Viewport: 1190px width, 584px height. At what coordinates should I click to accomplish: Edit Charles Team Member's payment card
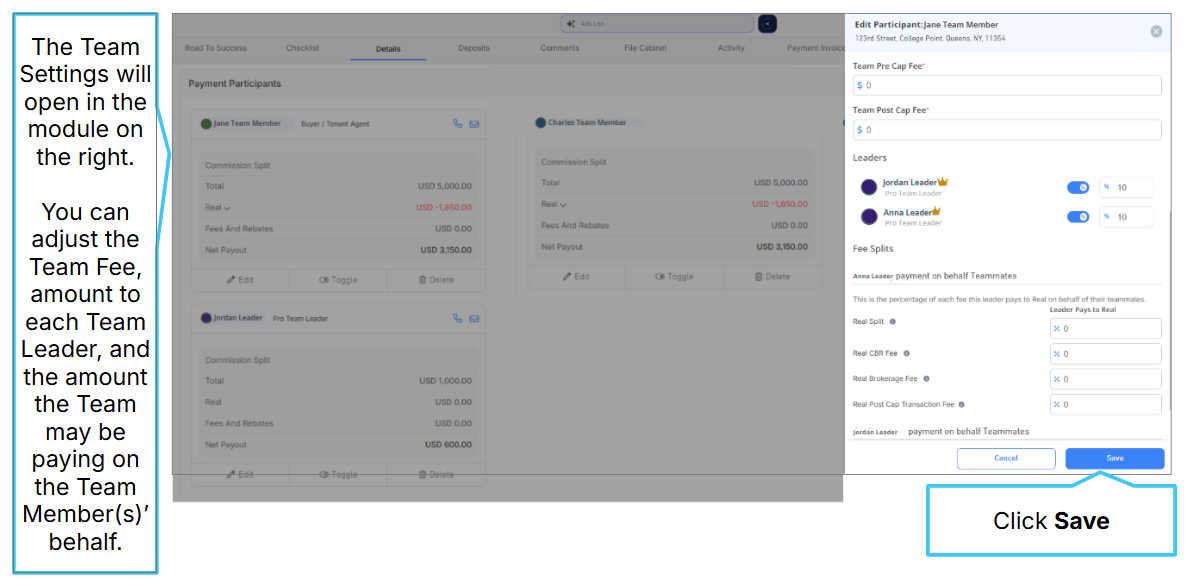576,277
